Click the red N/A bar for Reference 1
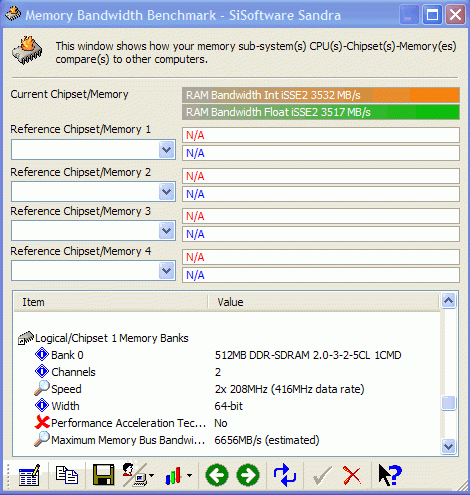The height and width of the screenshot is (495, 470). 321,135
